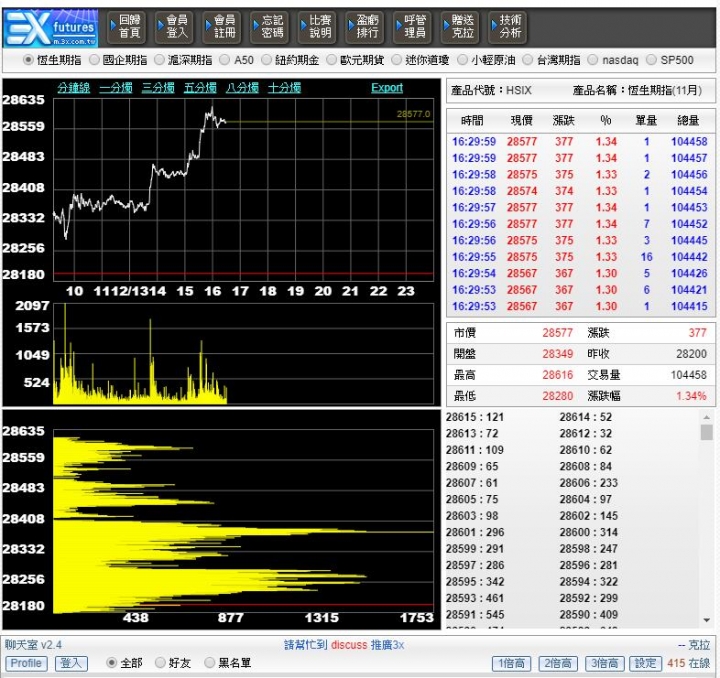Open the 回歸首頁 nav button

pos(126,27)
